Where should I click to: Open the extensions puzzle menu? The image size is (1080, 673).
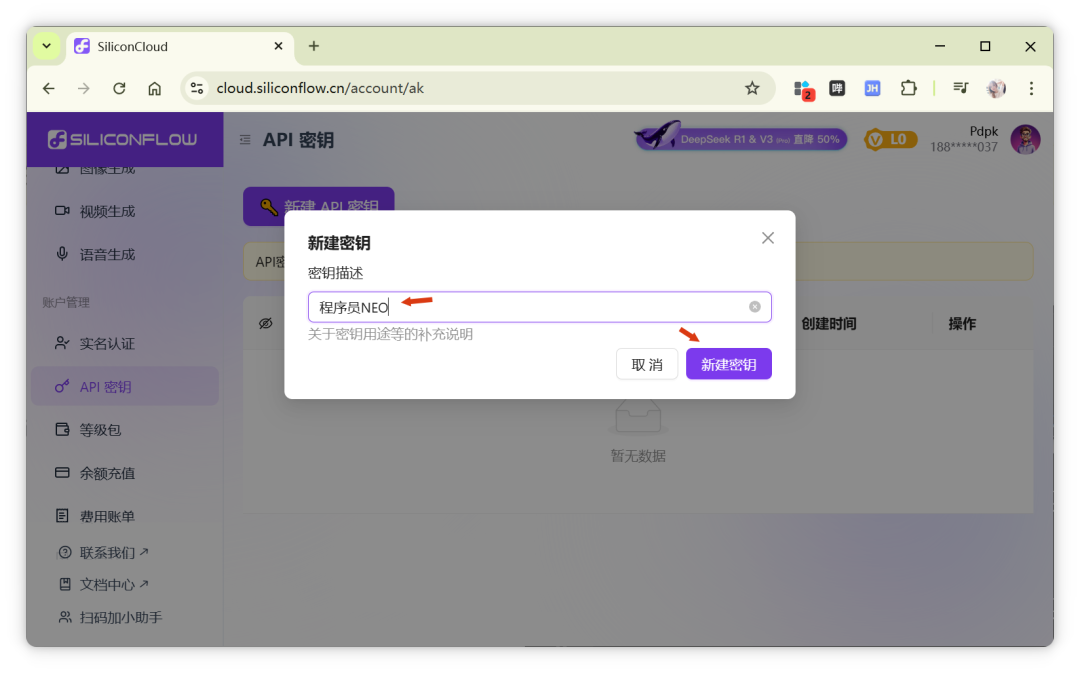[x=908, y=88]
